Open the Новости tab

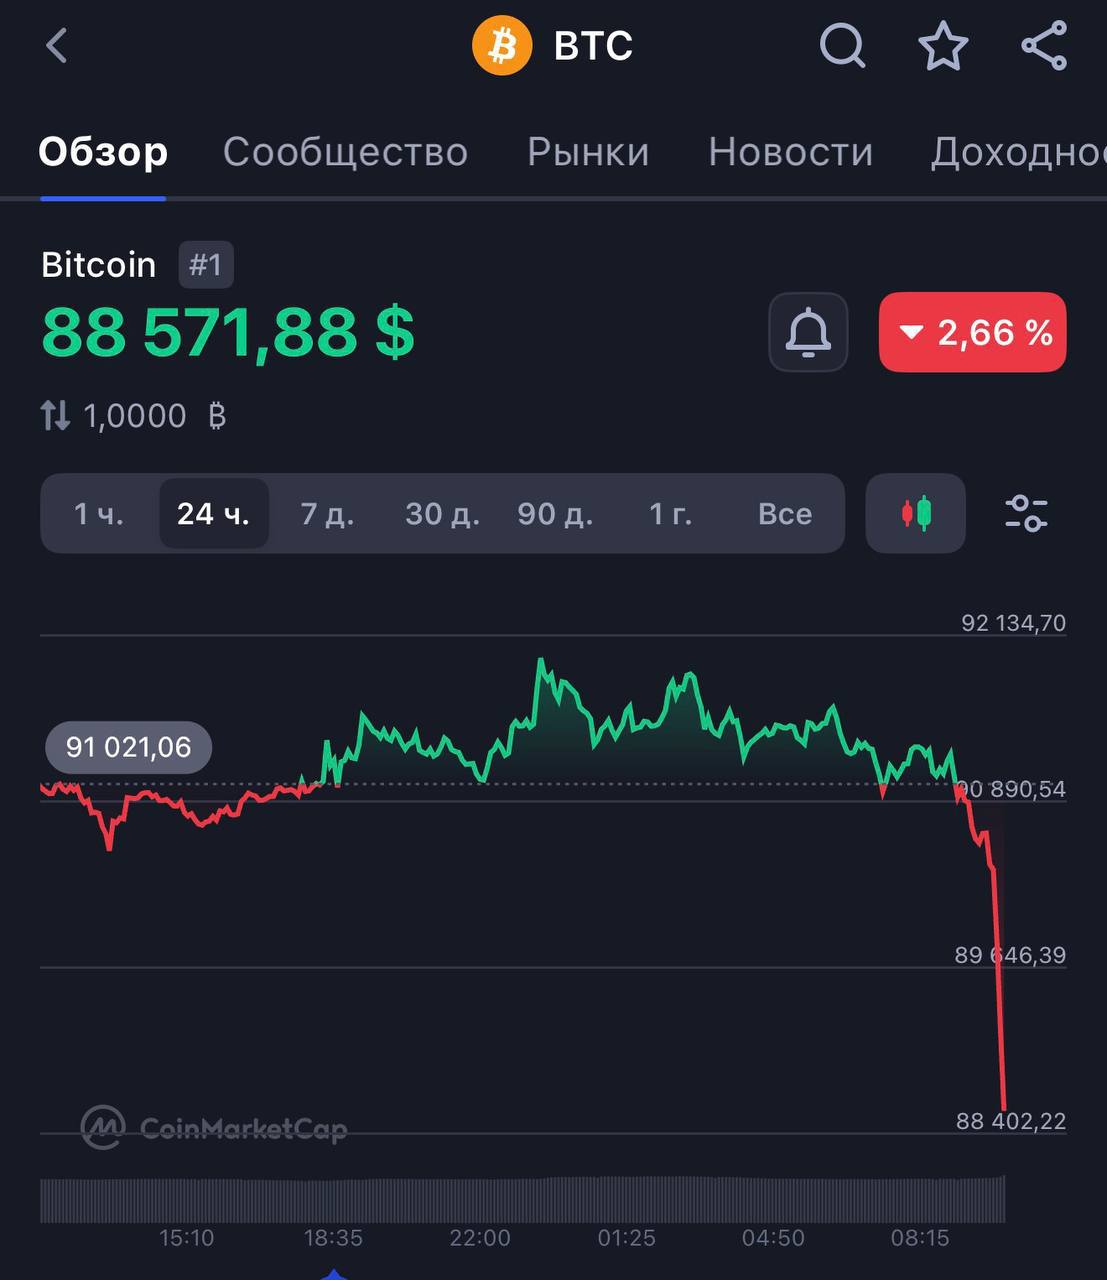tap(790, 152)
